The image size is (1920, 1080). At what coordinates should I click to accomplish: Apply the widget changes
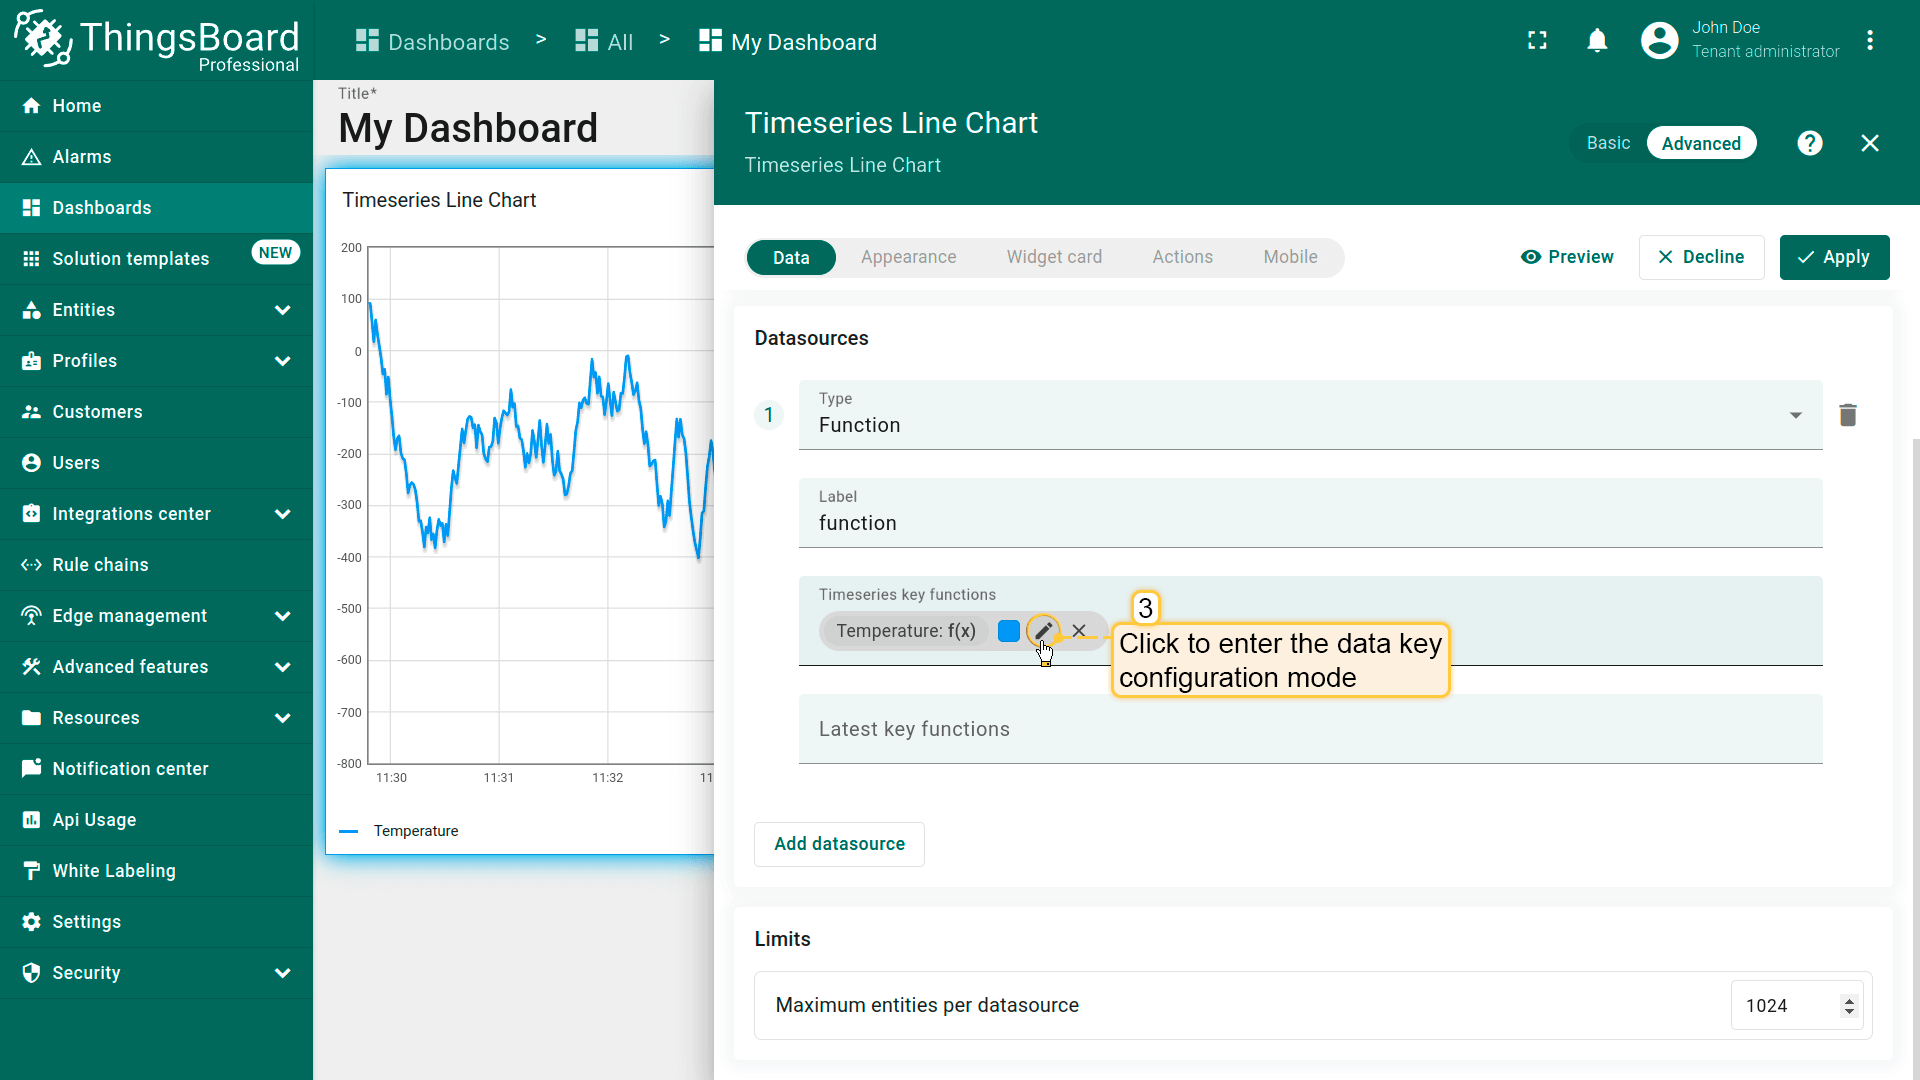pos(1834,257)
